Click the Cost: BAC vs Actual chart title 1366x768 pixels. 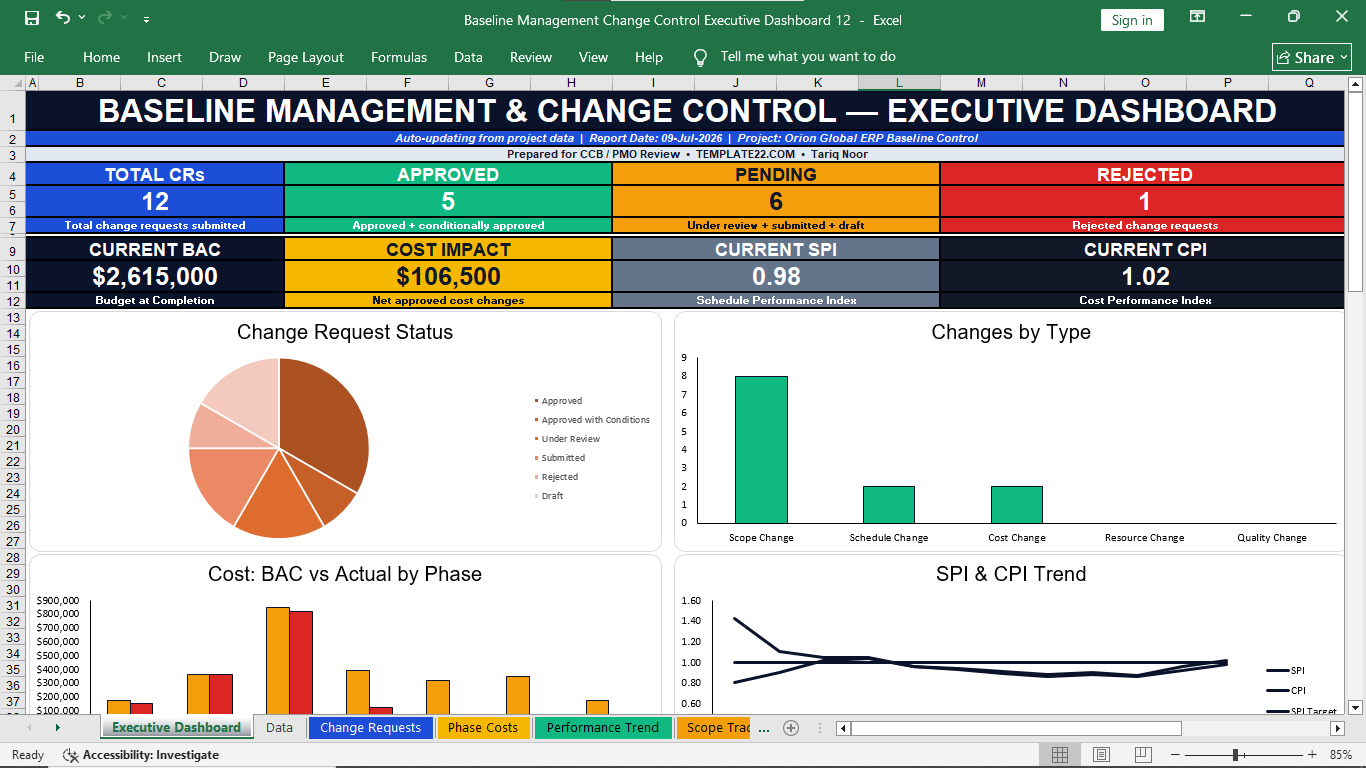pos(345,574)
